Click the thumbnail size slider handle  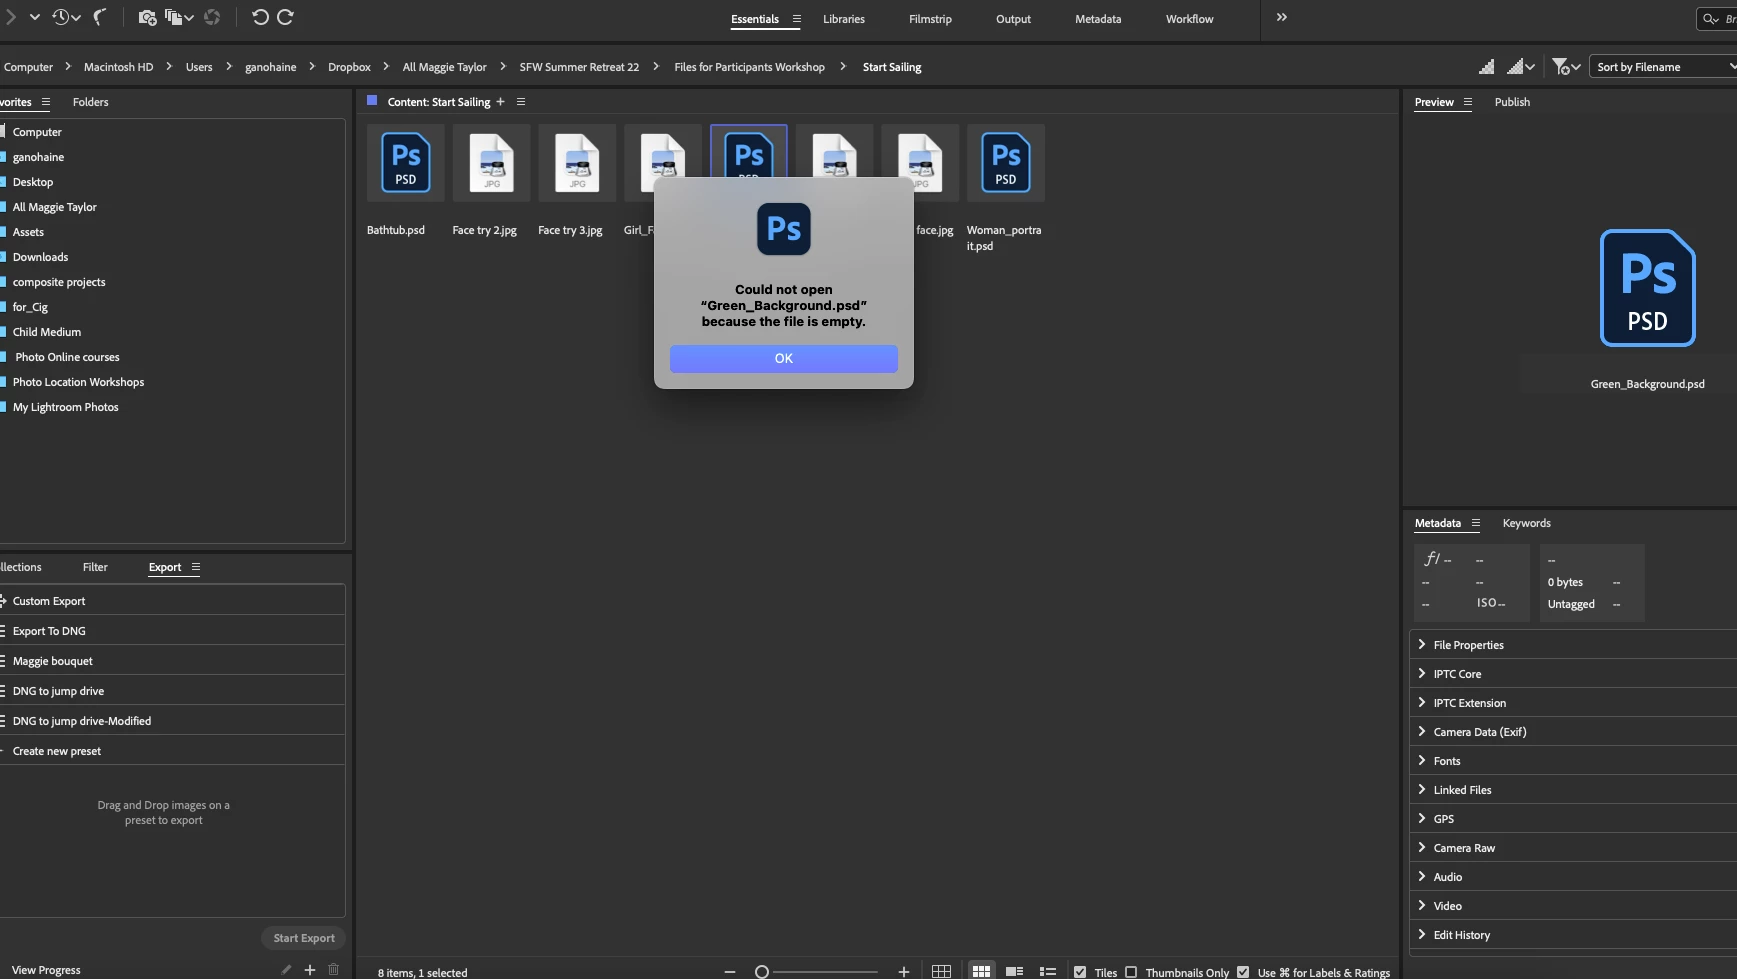click(762, 972)
